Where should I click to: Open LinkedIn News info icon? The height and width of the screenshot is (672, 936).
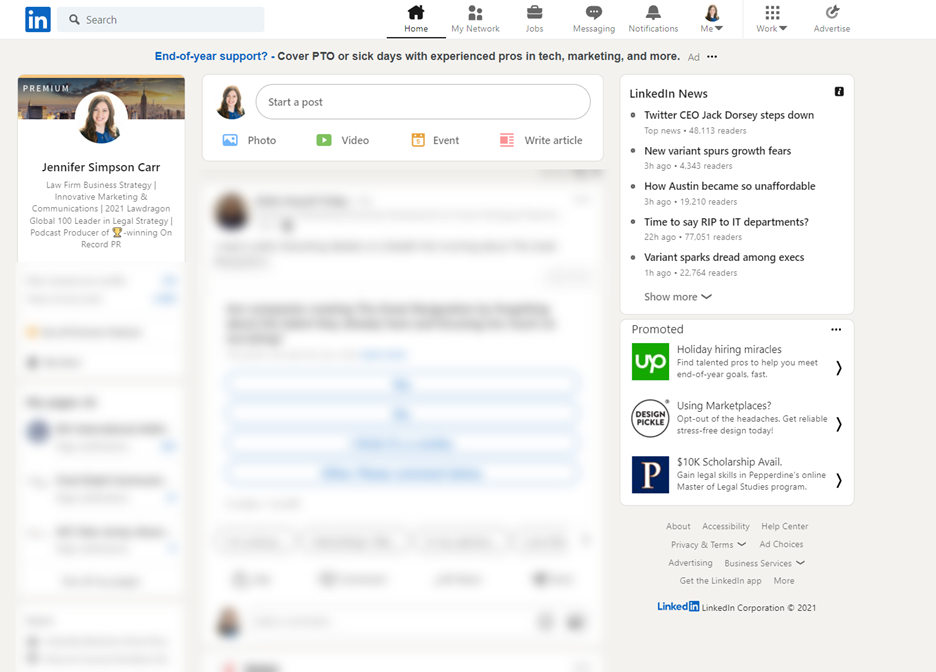coord(839,91)
